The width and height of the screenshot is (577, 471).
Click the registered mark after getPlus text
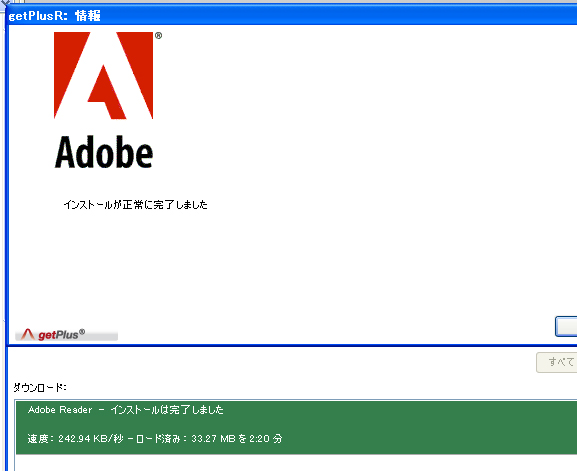click(x=82, y=332)
